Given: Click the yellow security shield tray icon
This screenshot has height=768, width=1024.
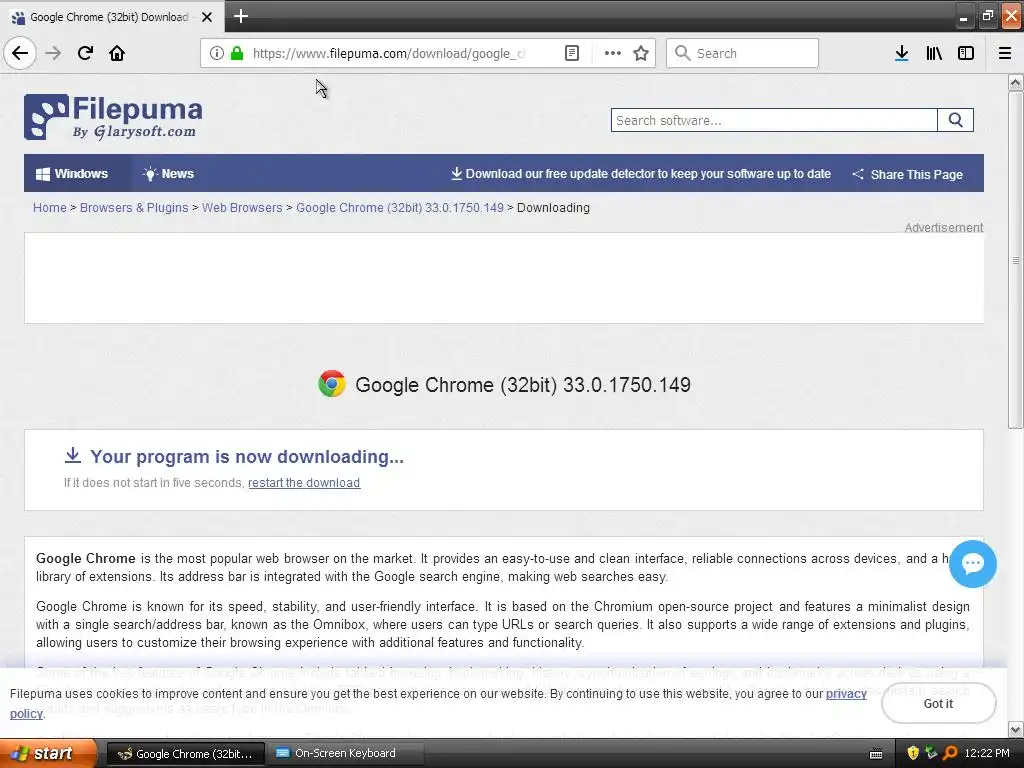Looking at the screenshot, I should (913, 753).
